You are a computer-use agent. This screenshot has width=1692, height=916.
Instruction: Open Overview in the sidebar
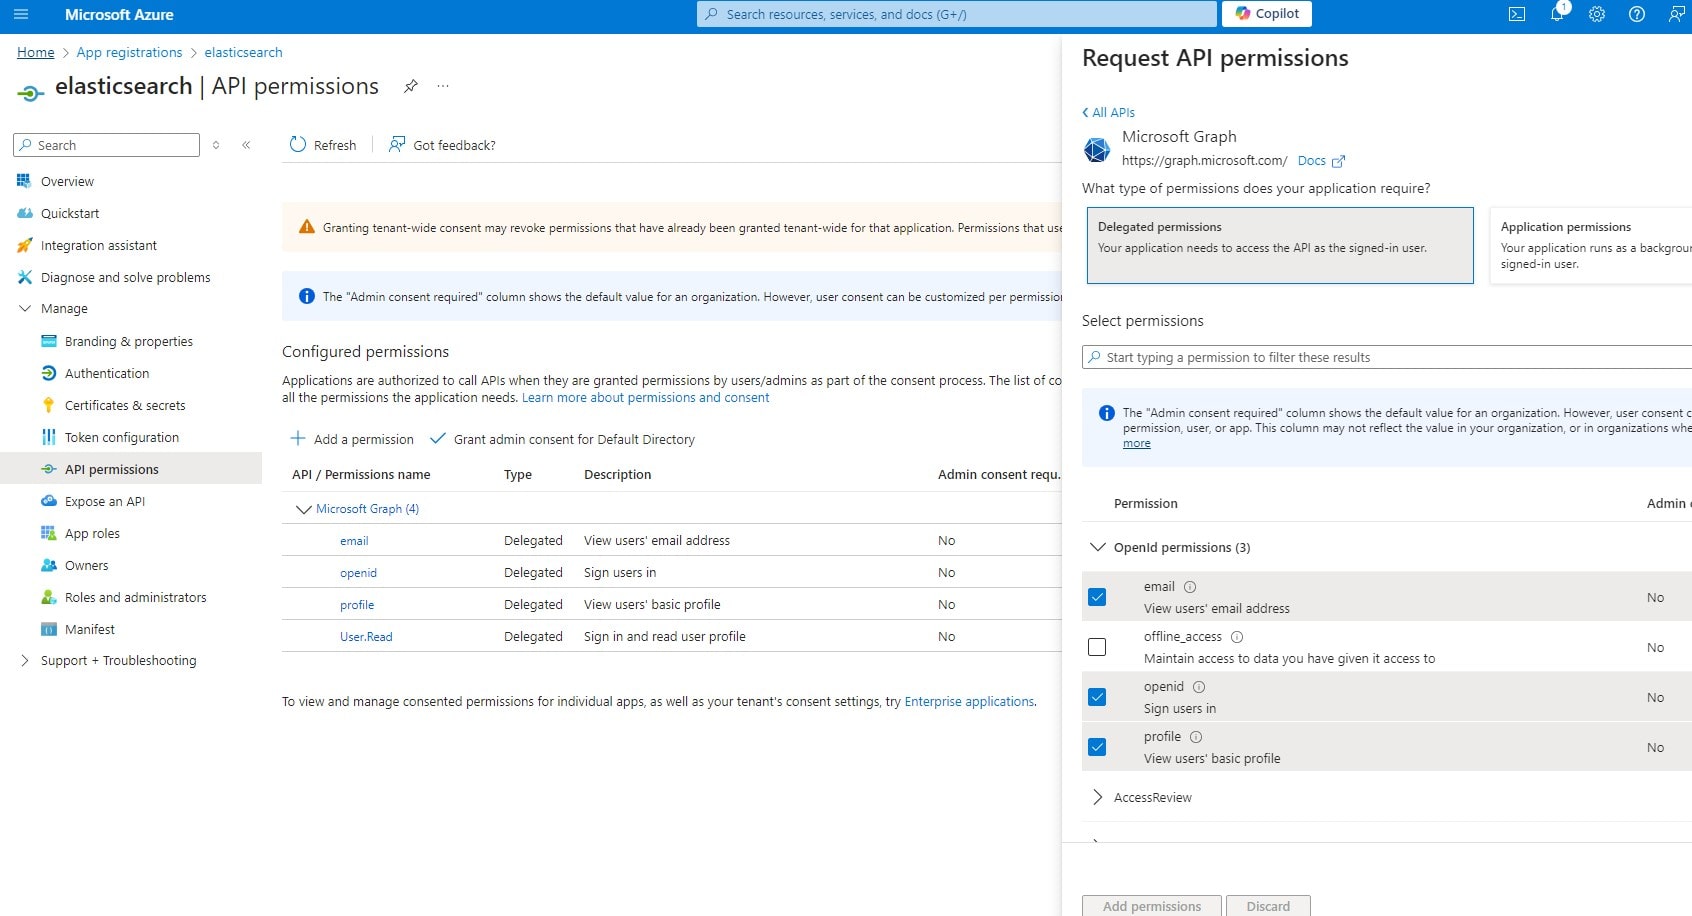click(x=67, y=181)
